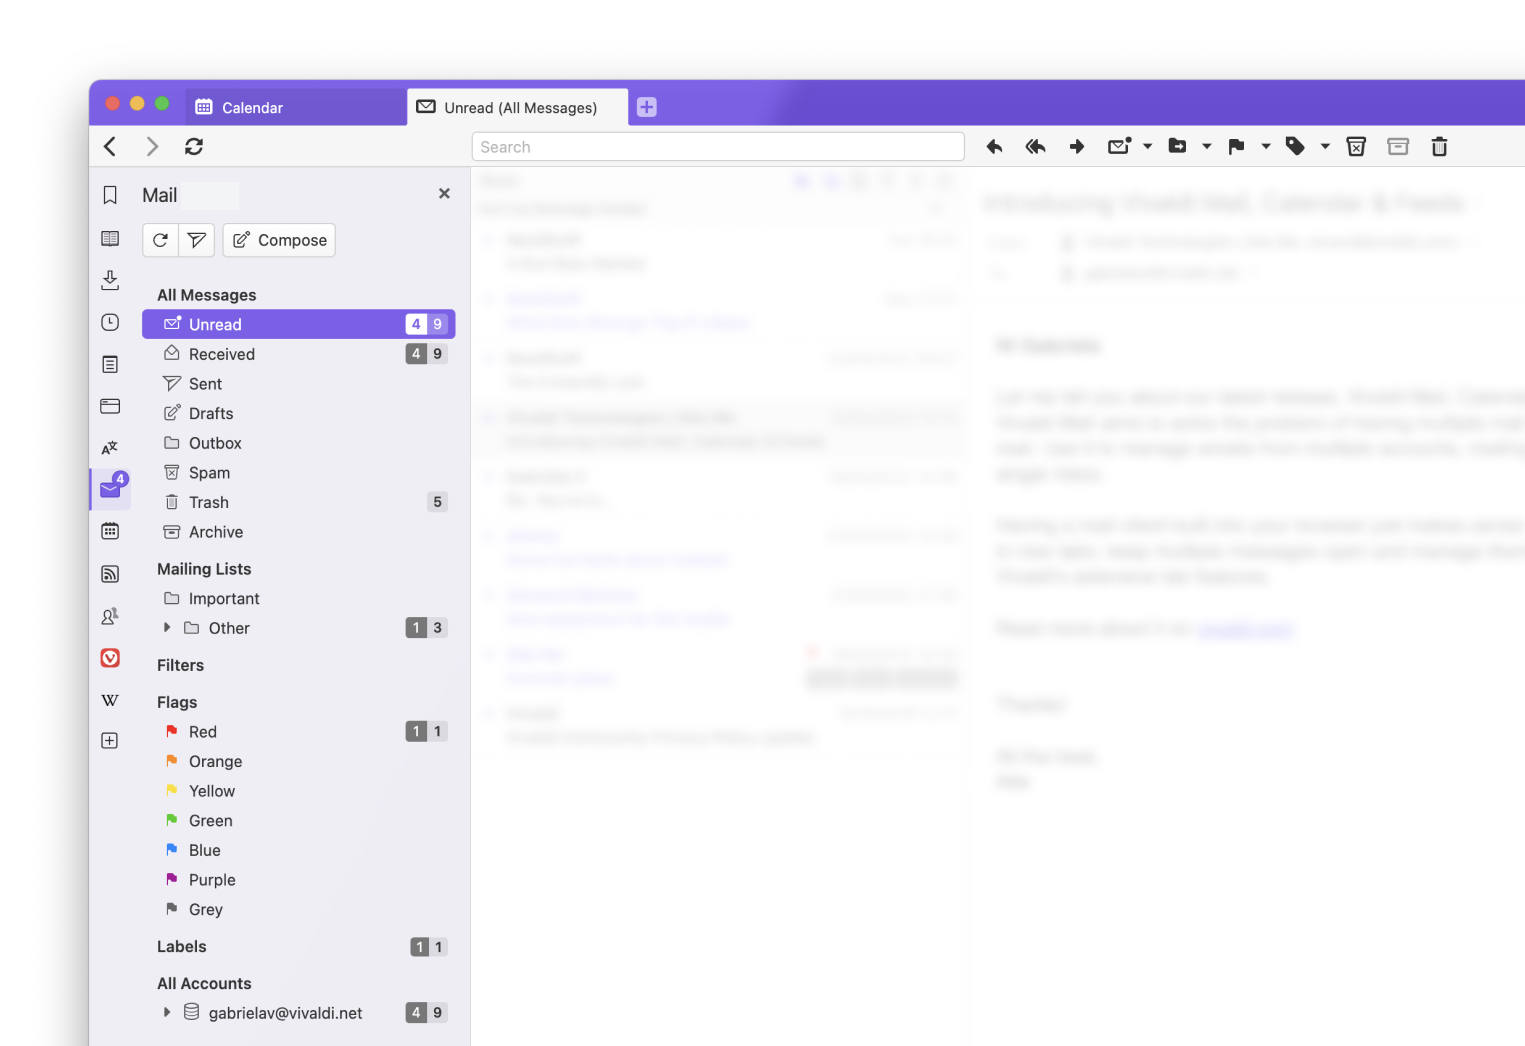Click the Mark as spam icon
The width and height of the screenshot is (1525, 1046).
pos(1356,147)
